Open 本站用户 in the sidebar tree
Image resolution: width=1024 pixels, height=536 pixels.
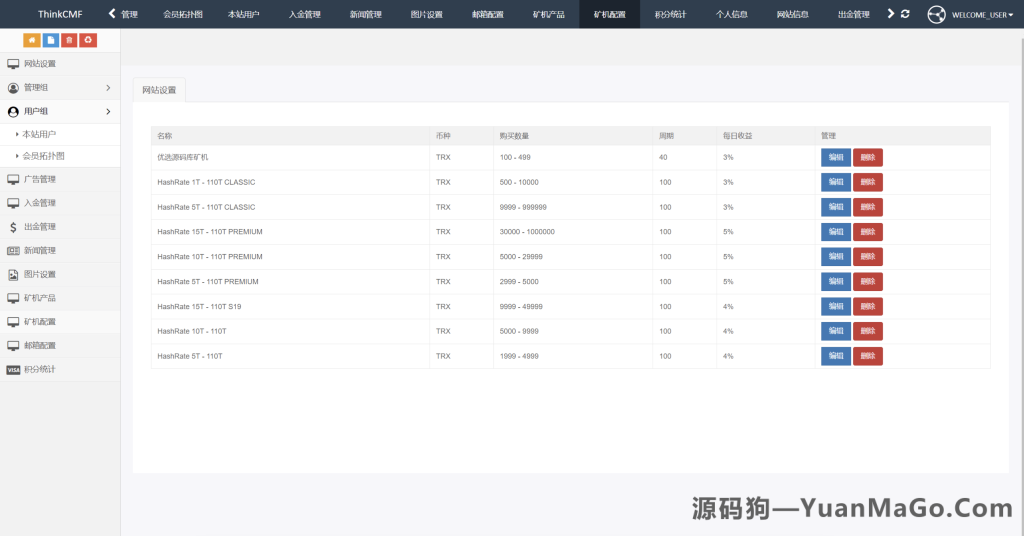(40, 133)
